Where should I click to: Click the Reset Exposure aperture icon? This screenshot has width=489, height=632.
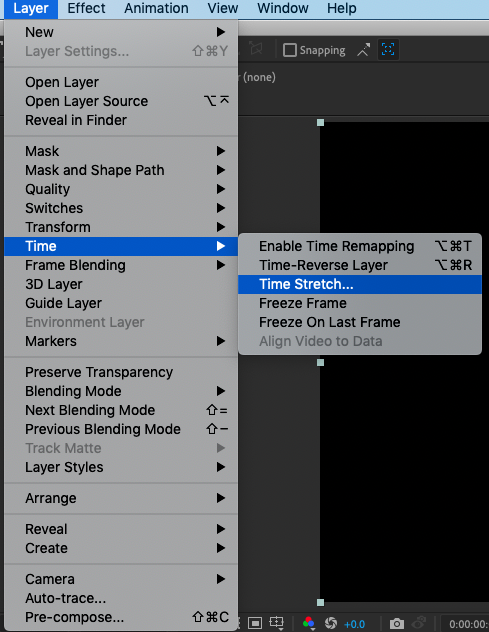(331, 623)
